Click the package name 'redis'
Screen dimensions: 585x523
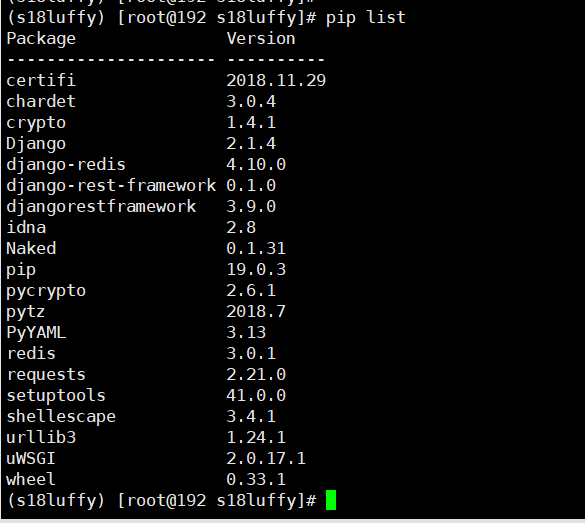31,353
